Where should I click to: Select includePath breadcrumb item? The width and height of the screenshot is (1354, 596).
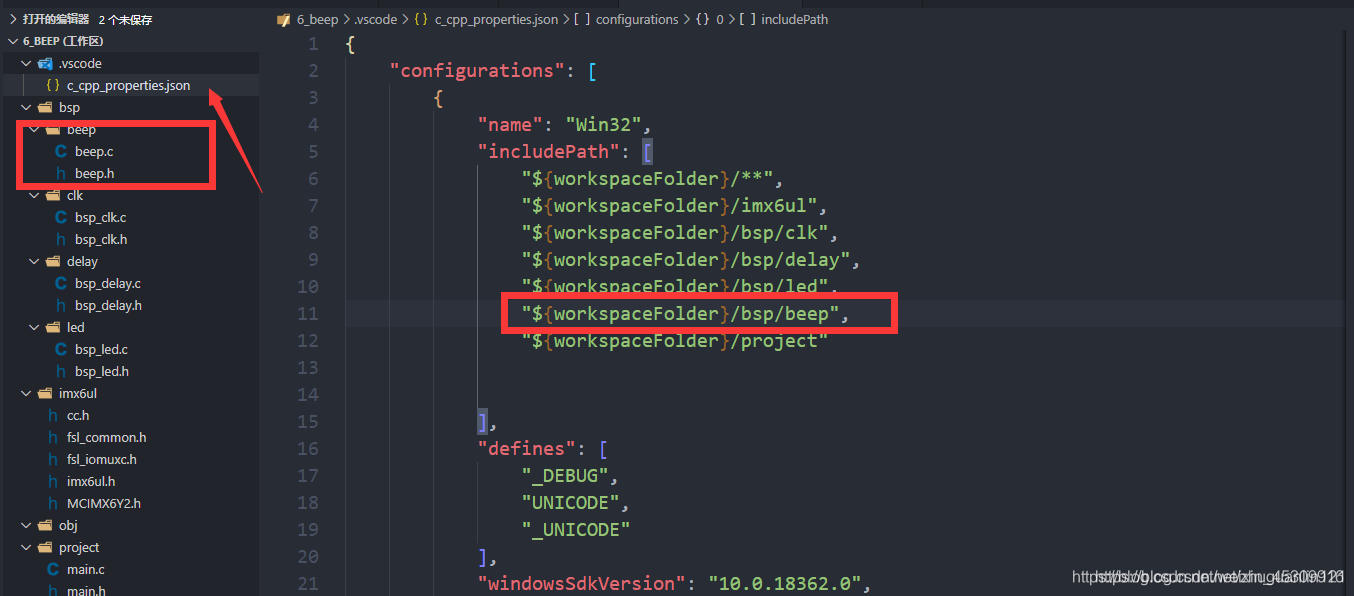(794, 19)
